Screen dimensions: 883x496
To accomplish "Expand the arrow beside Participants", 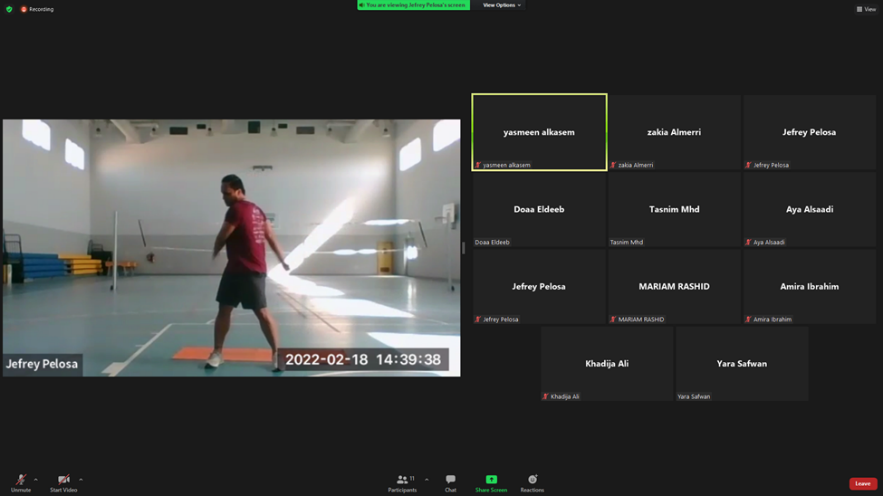I will pyautogui.click(x=427, y=479).
